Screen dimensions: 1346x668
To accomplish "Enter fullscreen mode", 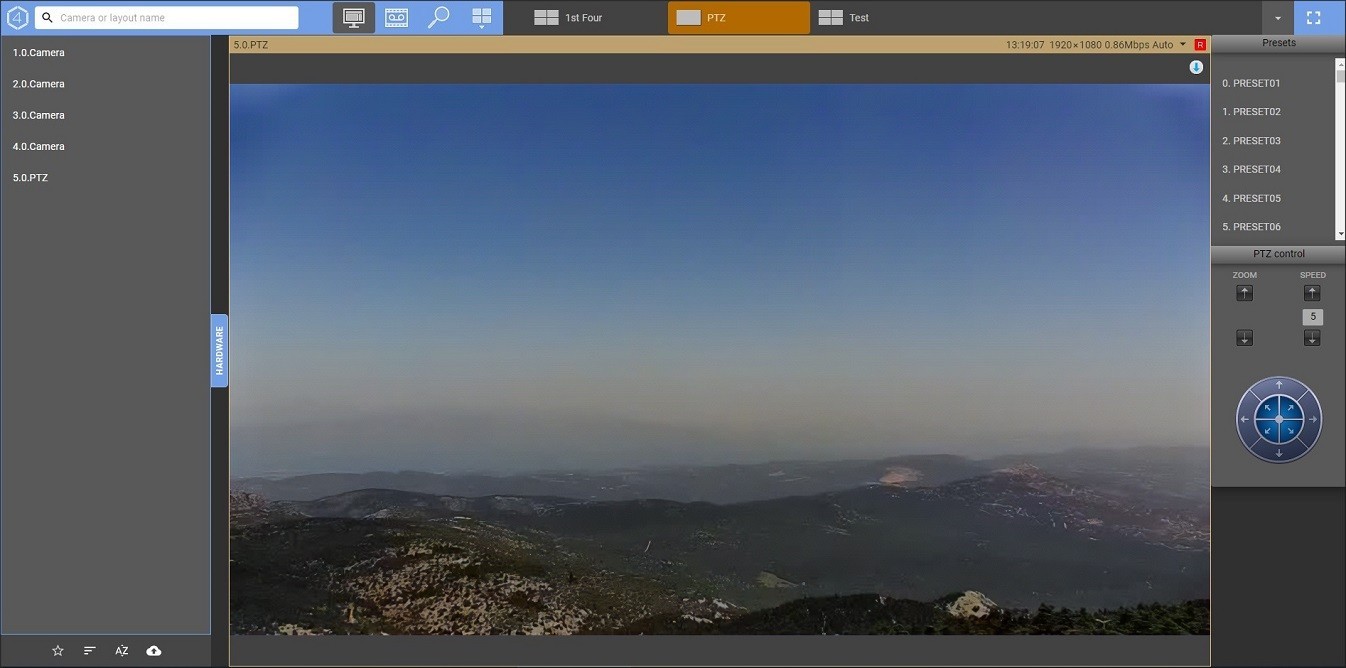I will (x=1313, y=18).
